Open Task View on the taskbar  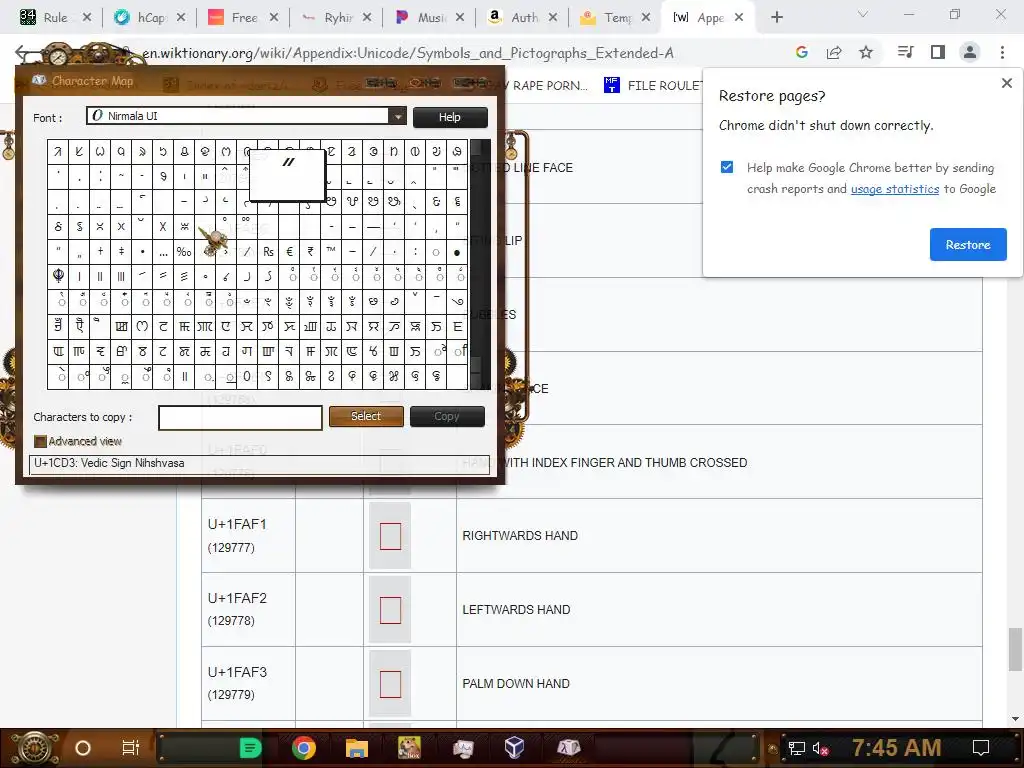[x=131, y=748]
